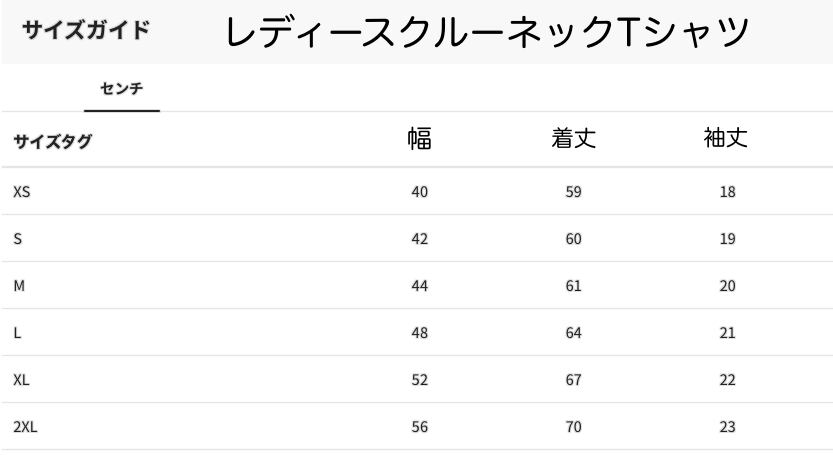Click the レディースクルーネックTシャツ heading
Screen dimensions: 833x469
(x=487, y=32)
